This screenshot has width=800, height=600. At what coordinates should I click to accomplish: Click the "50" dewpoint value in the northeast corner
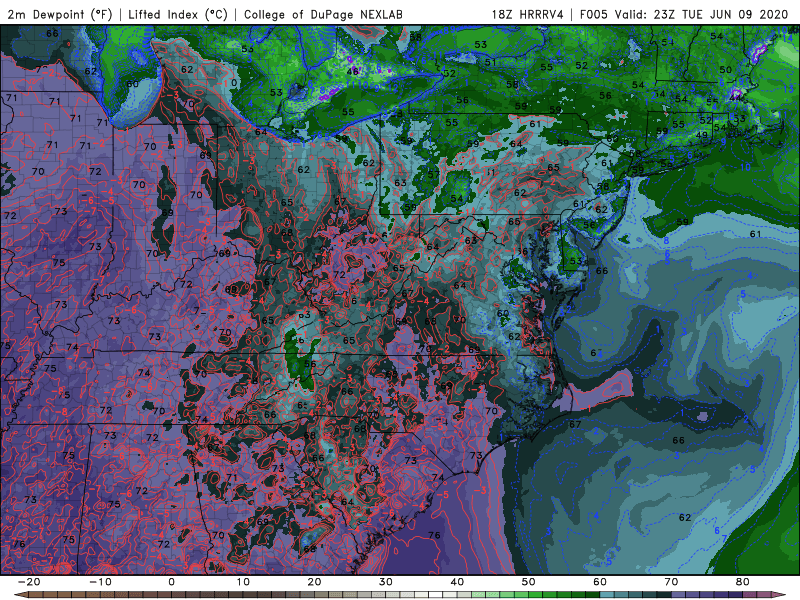tap(726, 70)
